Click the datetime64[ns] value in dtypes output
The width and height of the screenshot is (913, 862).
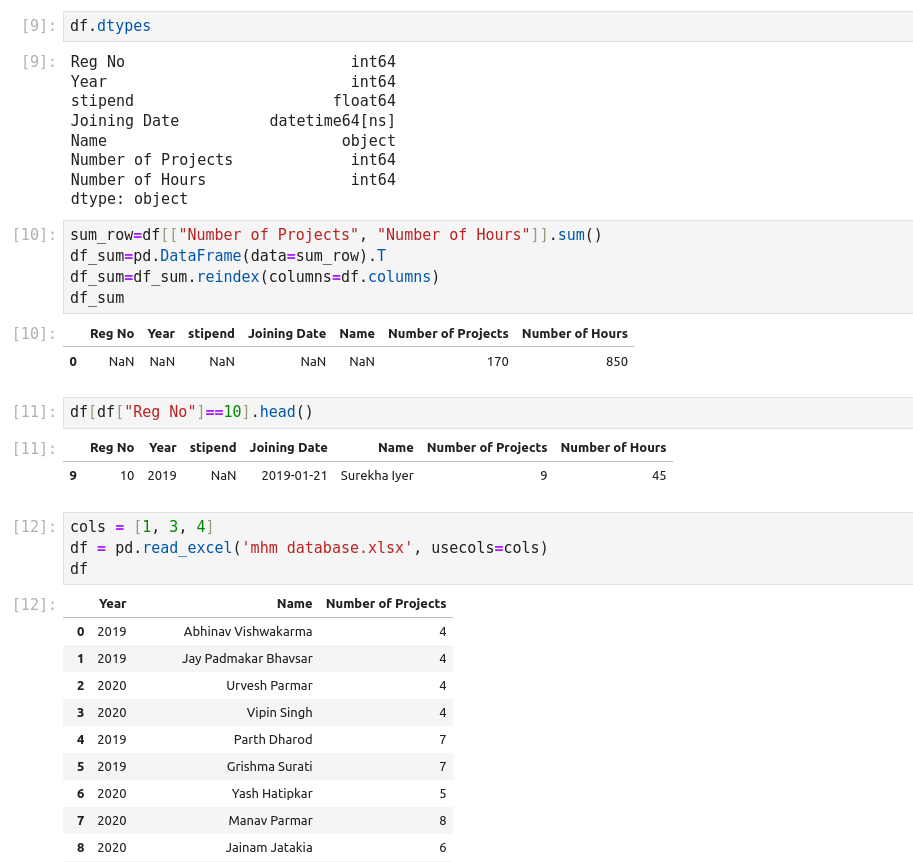(x=332, y=121)
